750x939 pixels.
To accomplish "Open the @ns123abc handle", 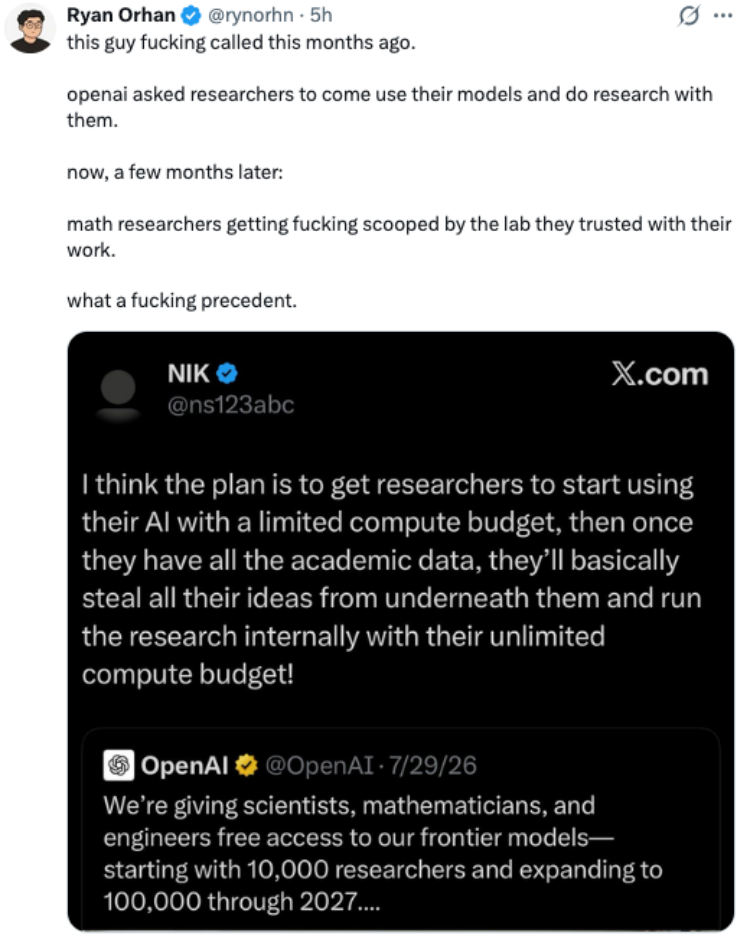I will 231,405.
